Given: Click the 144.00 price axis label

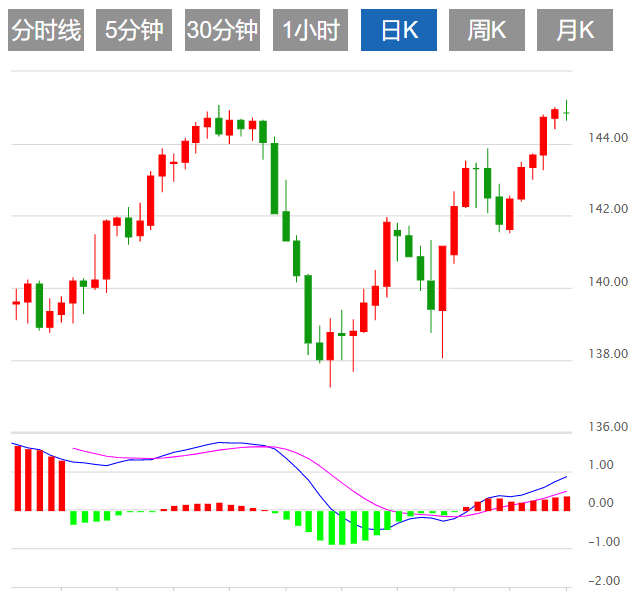Looking at the screenshot, I should pyautogui.click(x=608, y=137).
